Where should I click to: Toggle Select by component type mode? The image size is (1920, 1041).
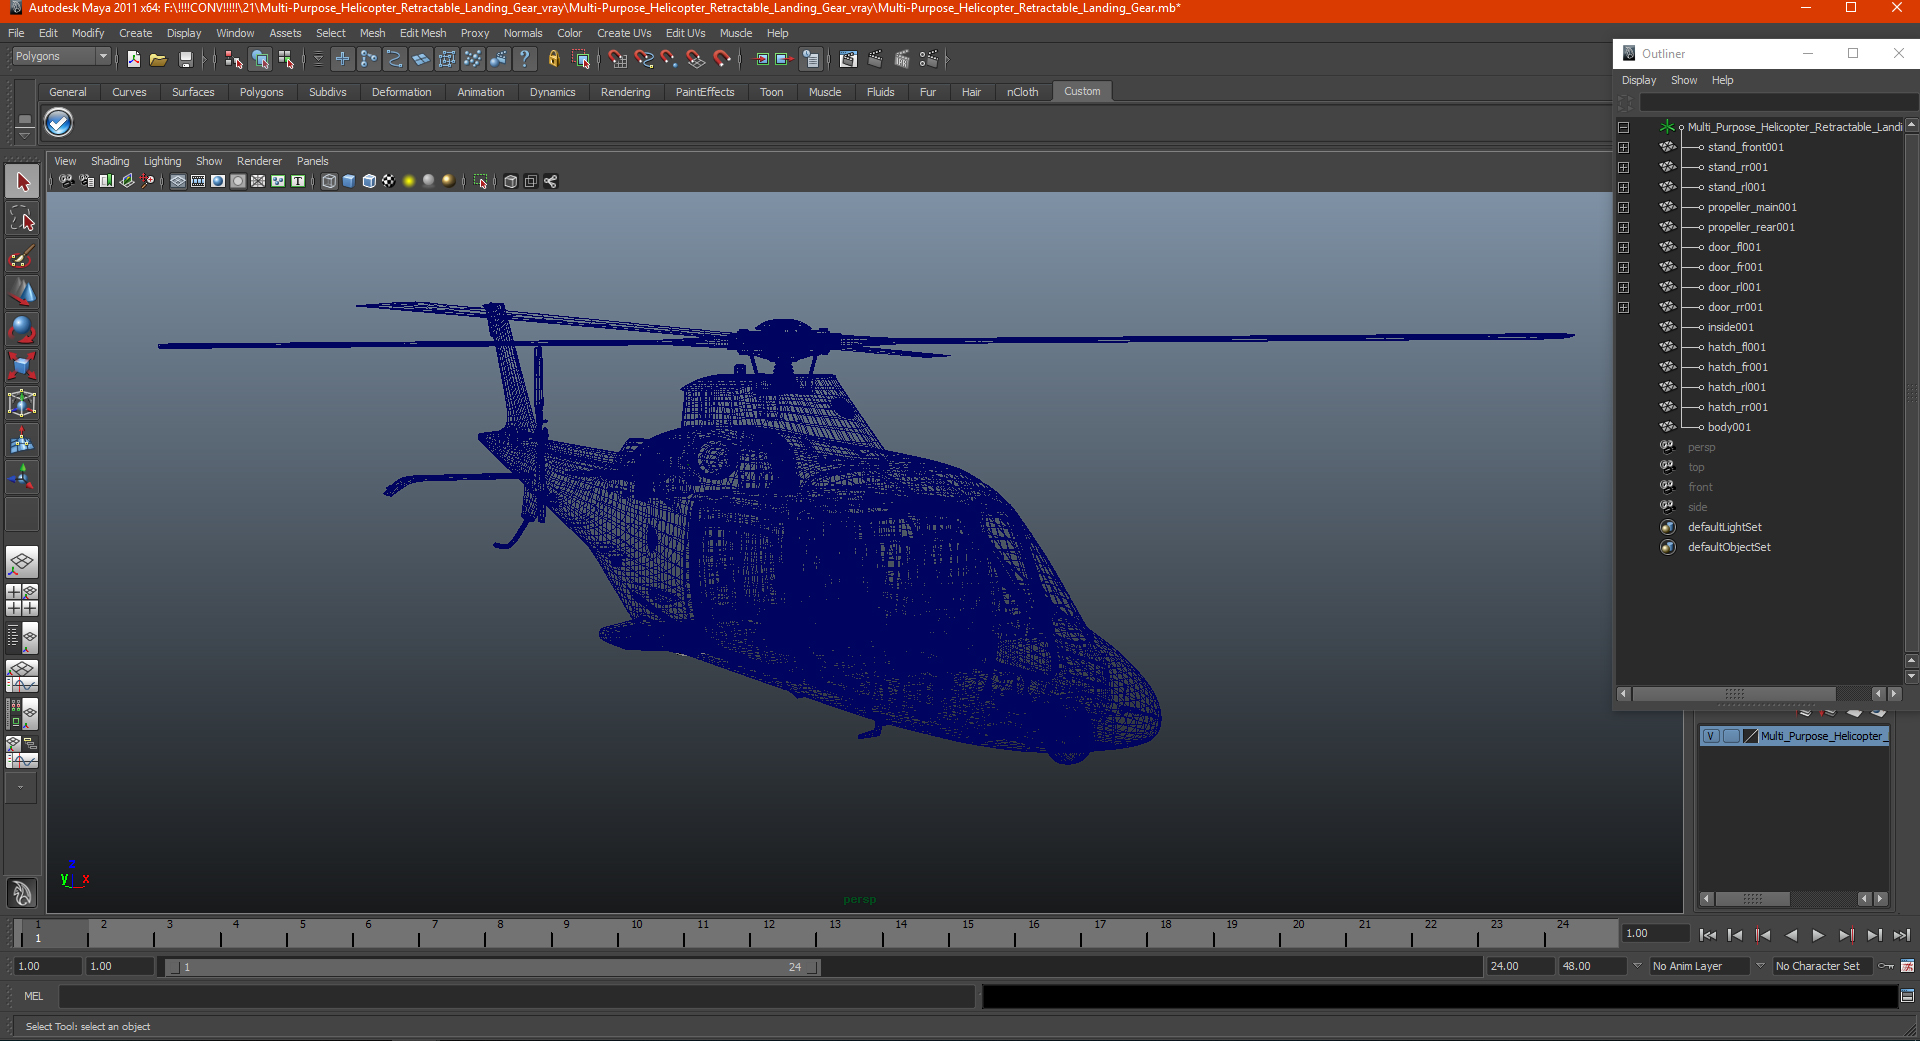point(286,60)
